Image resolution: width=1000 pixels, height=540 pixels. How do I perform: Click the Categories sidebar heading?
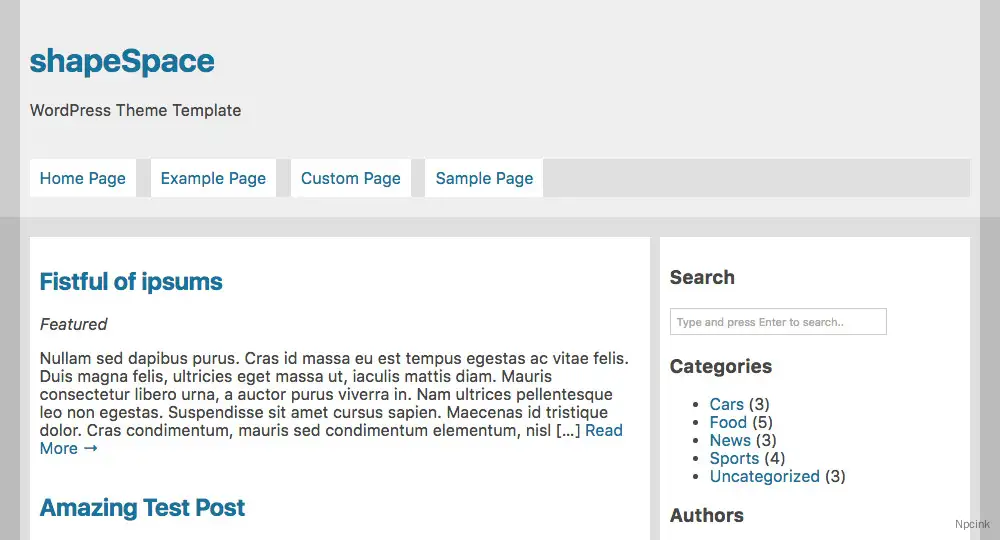[720, 366]
